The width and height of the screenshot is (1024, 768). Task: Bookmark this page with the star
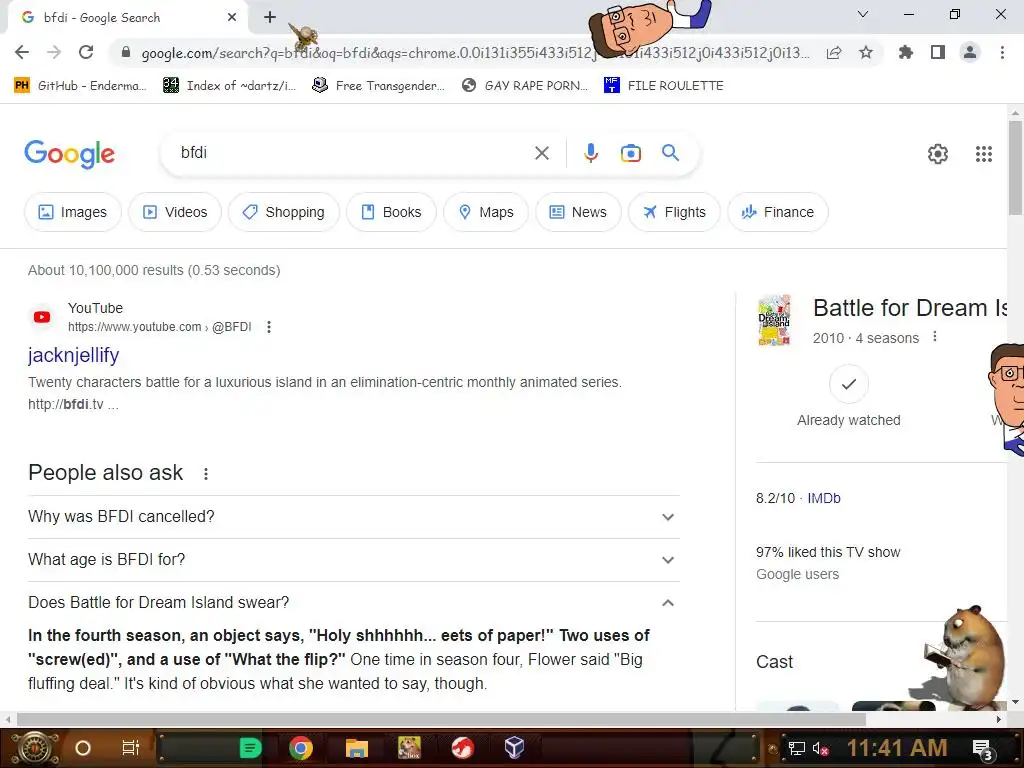(x=866, y=52)
